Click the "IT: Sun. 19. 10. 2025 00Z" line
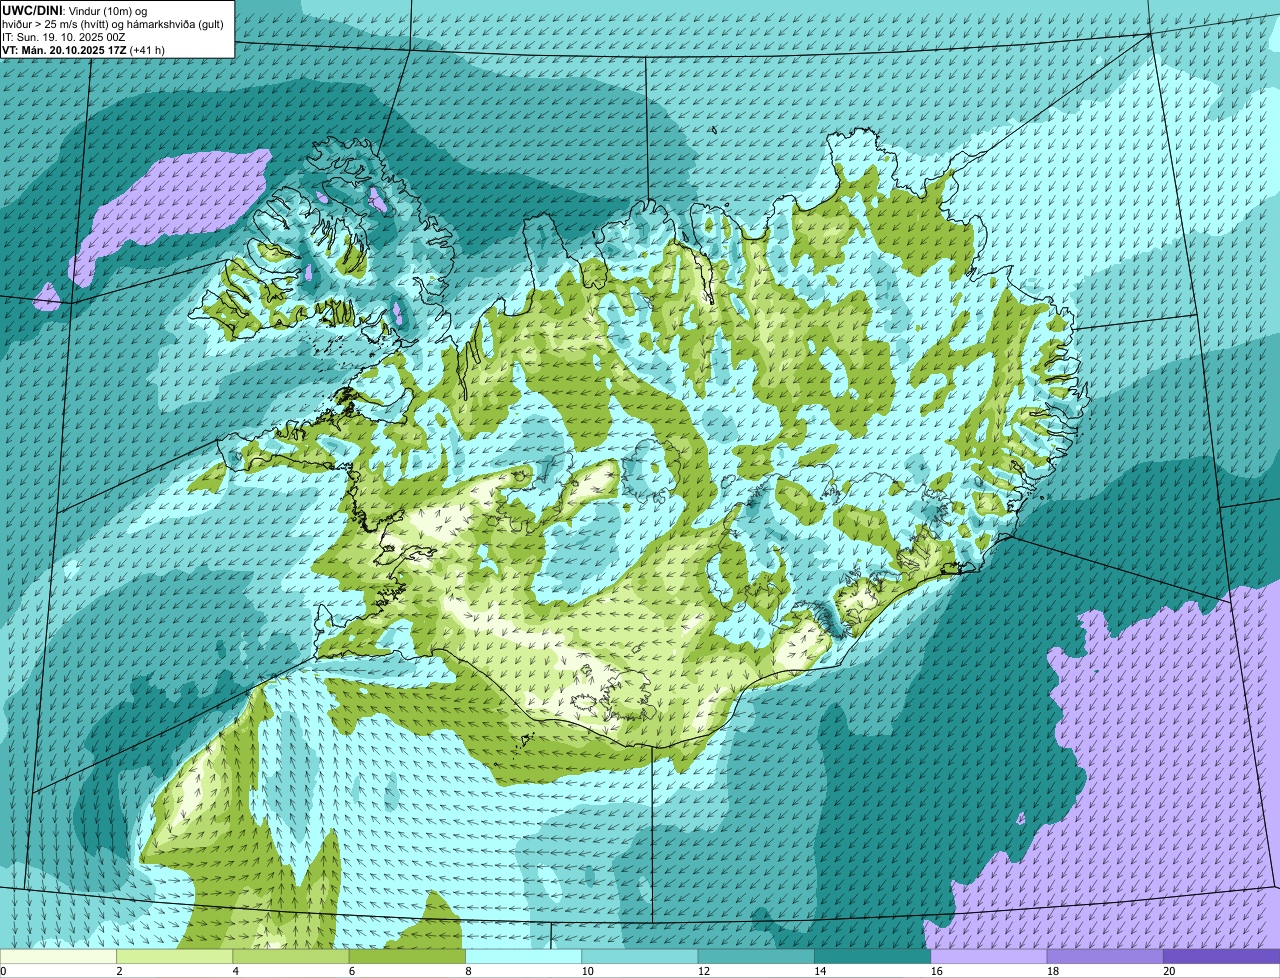This screenshot has height=978, width=1280. (x=64, y=37)
